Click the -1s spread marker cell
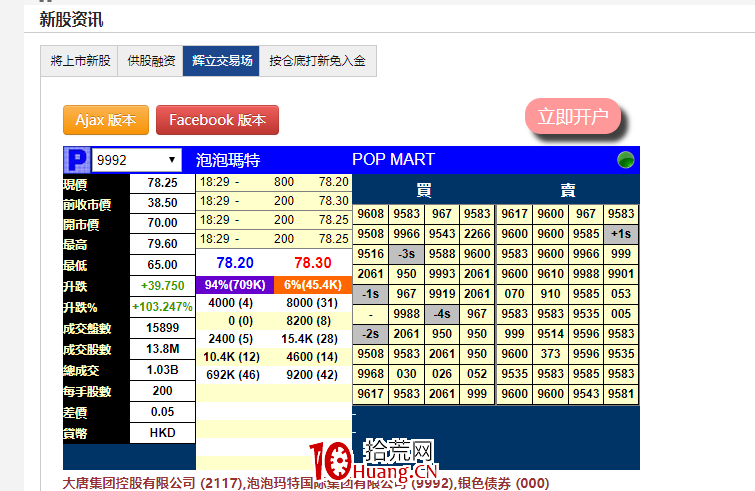The height and width of the screenshot is (491, 755). (370, 294)
